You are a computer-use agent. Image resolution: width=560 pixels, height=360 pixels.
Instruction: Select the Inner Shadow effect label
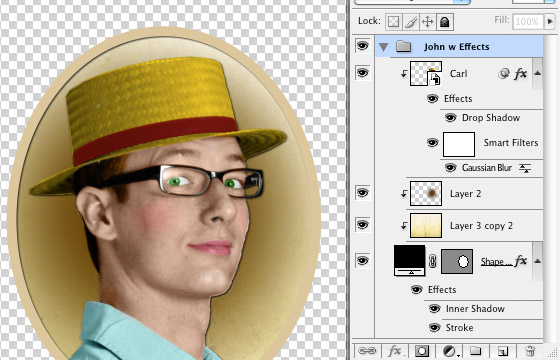[475, 309]
